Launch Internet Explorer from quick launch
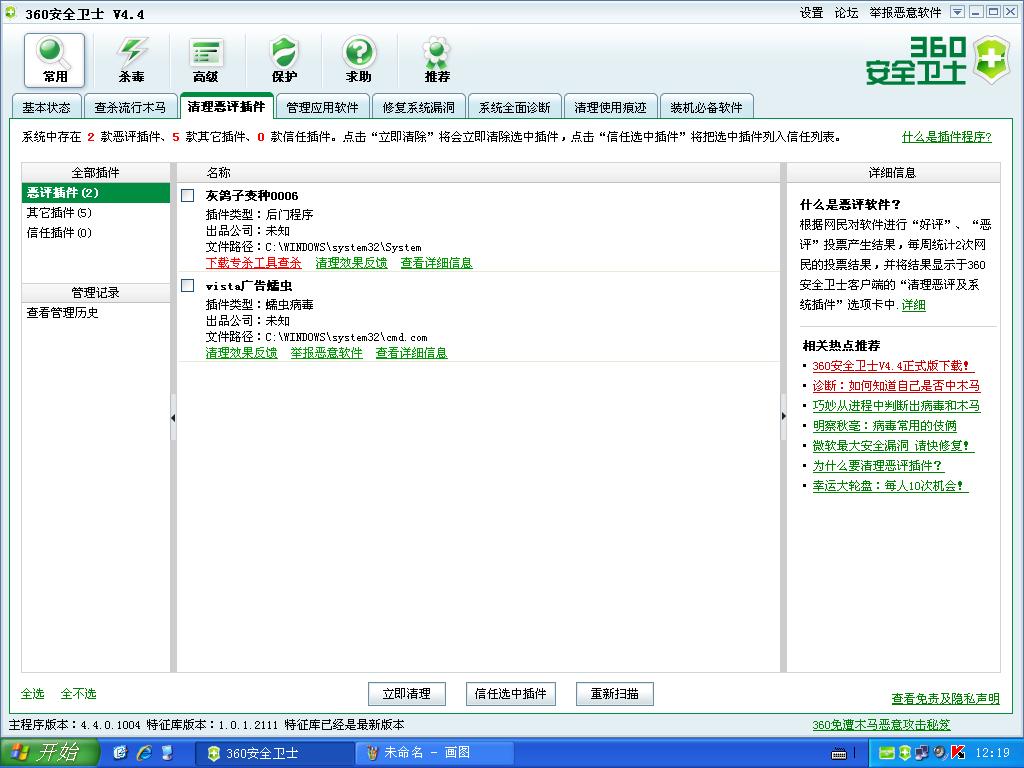Image resolution: width=1024 pixels, height=768 pixels. 144,753
